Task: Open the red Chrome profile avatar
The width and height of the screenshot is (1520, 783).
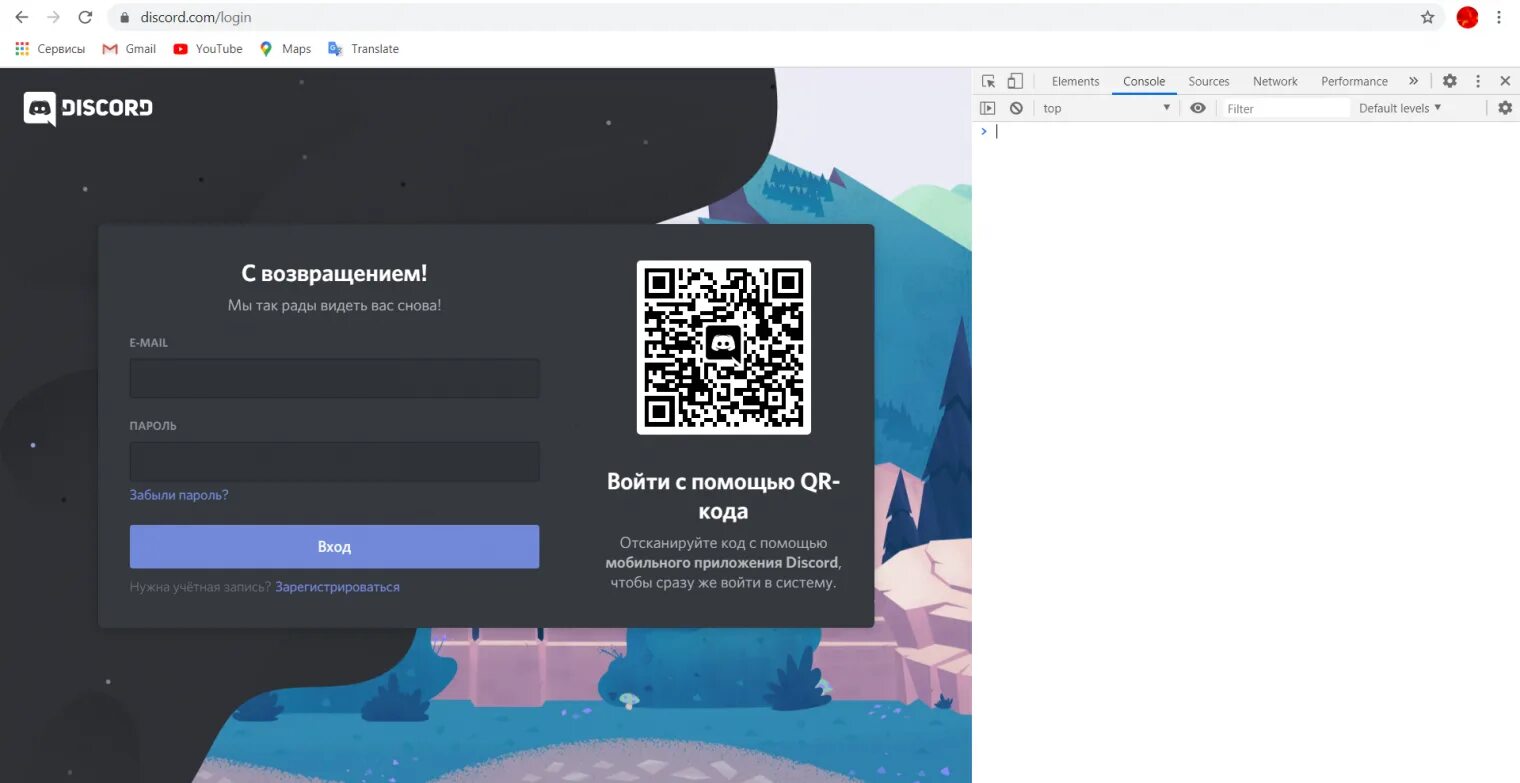Action: [1467, 17]
